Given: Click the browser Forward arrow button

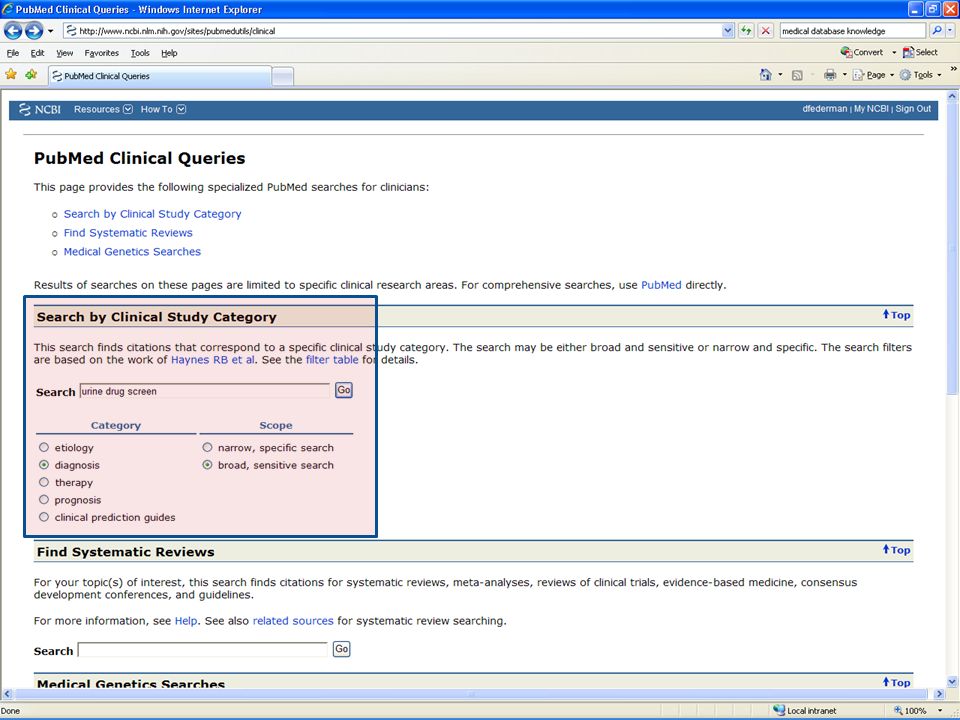Looking at the screenshot, I should [34, 30].
